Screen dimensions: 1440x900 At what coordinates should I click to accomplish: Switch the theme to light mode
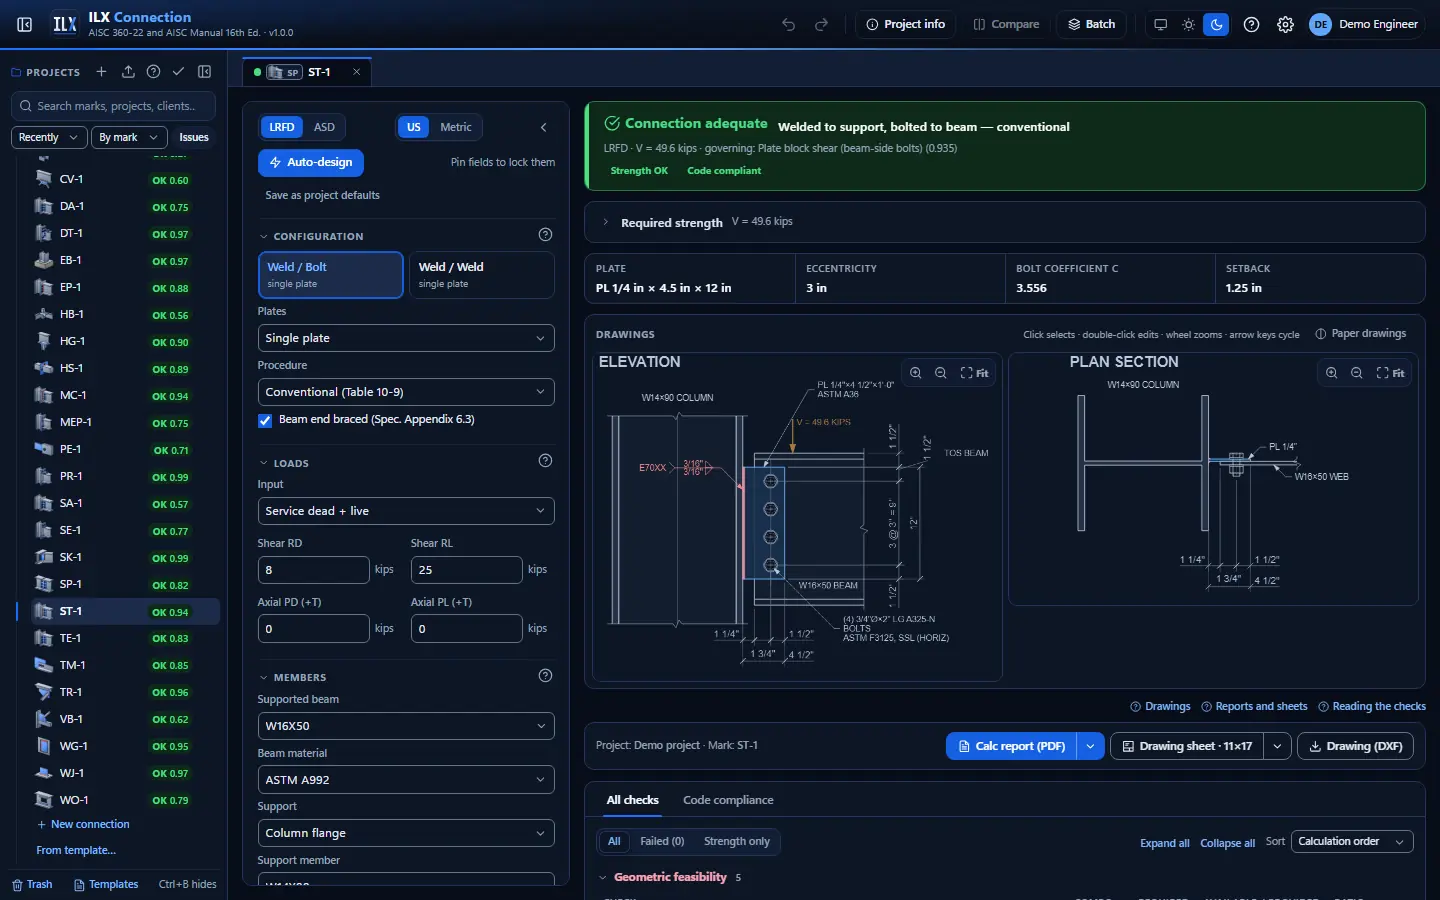click(x=1188, y=24)
